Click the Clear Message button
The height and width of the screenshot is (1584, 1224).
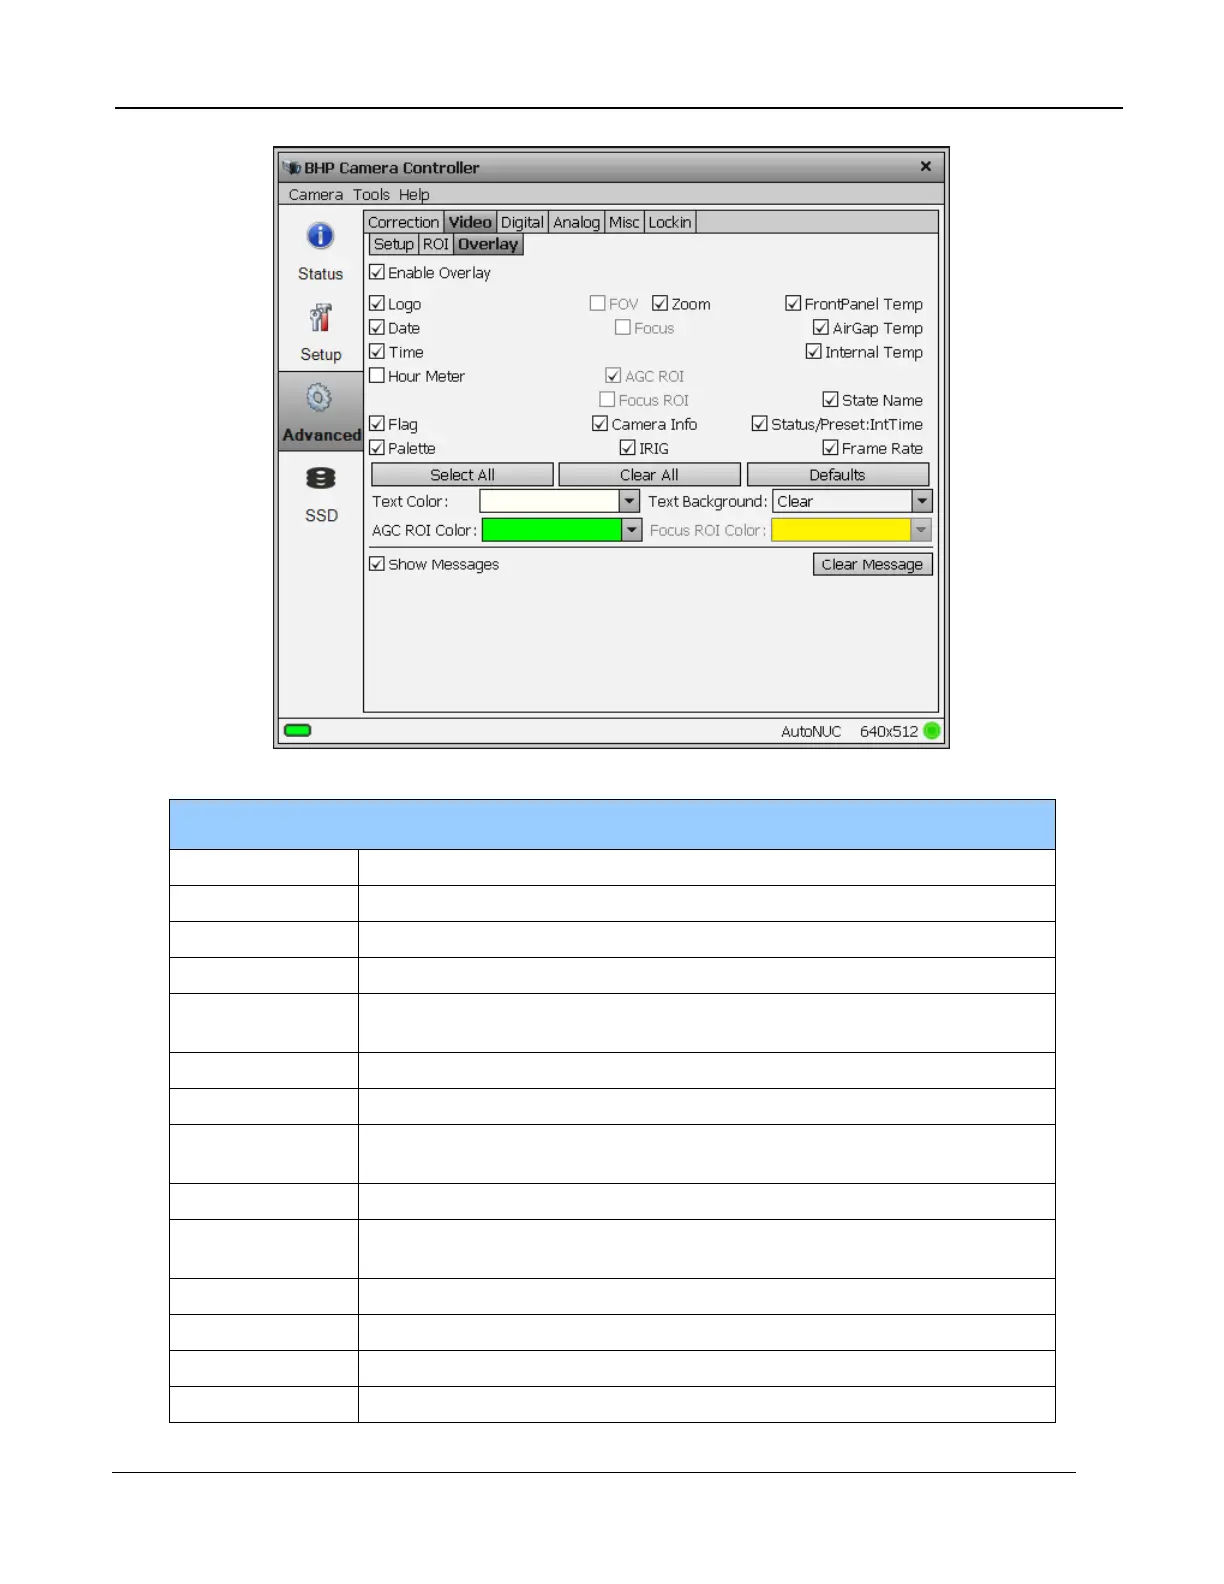pos(872,564)
